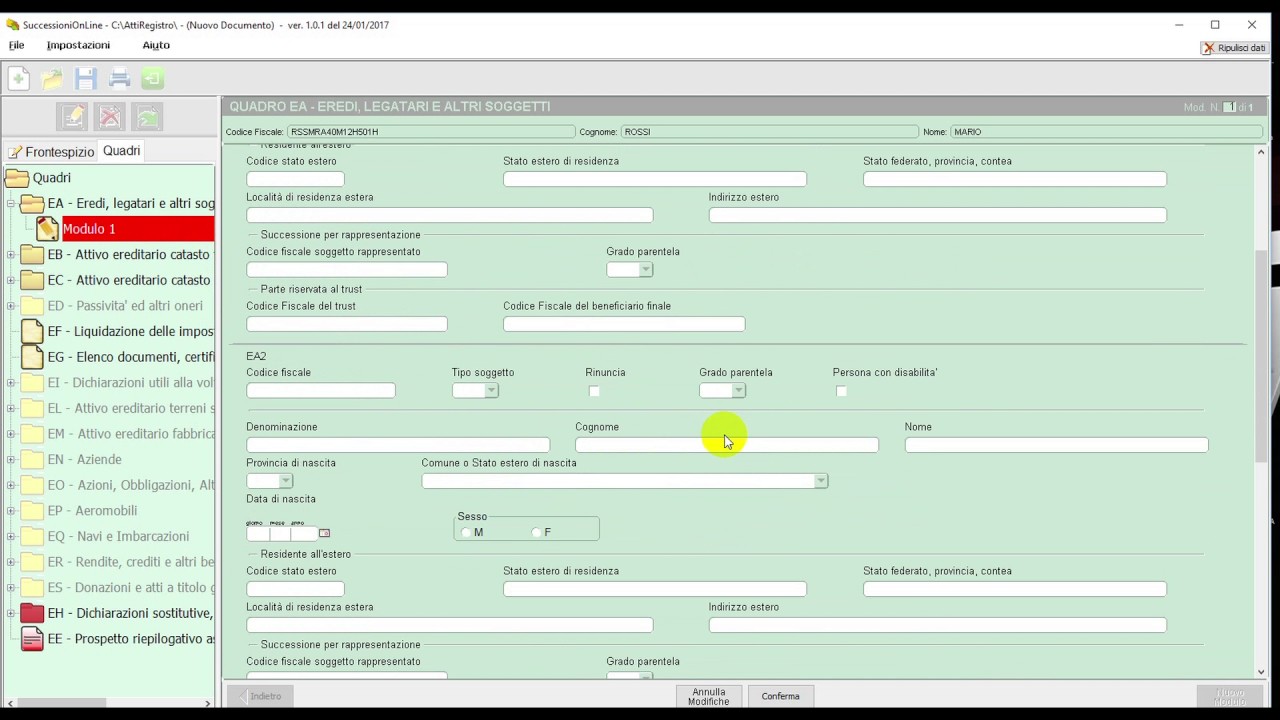The image size is (1280, 720).
Task: Open the Comune o Stato estero di nascita dropdown
Action: (820, 481)
